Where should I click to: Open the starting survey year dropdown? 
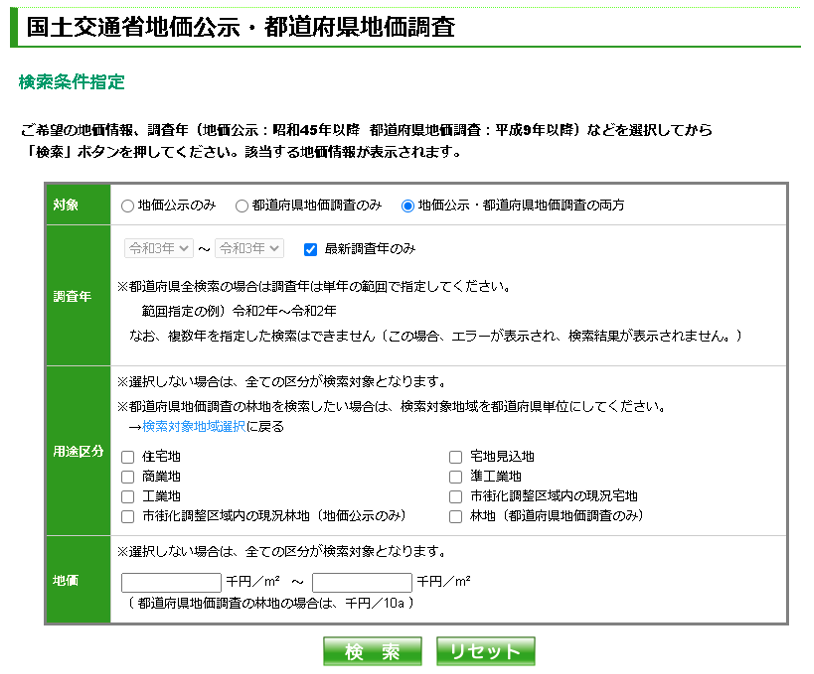(158, 250)
